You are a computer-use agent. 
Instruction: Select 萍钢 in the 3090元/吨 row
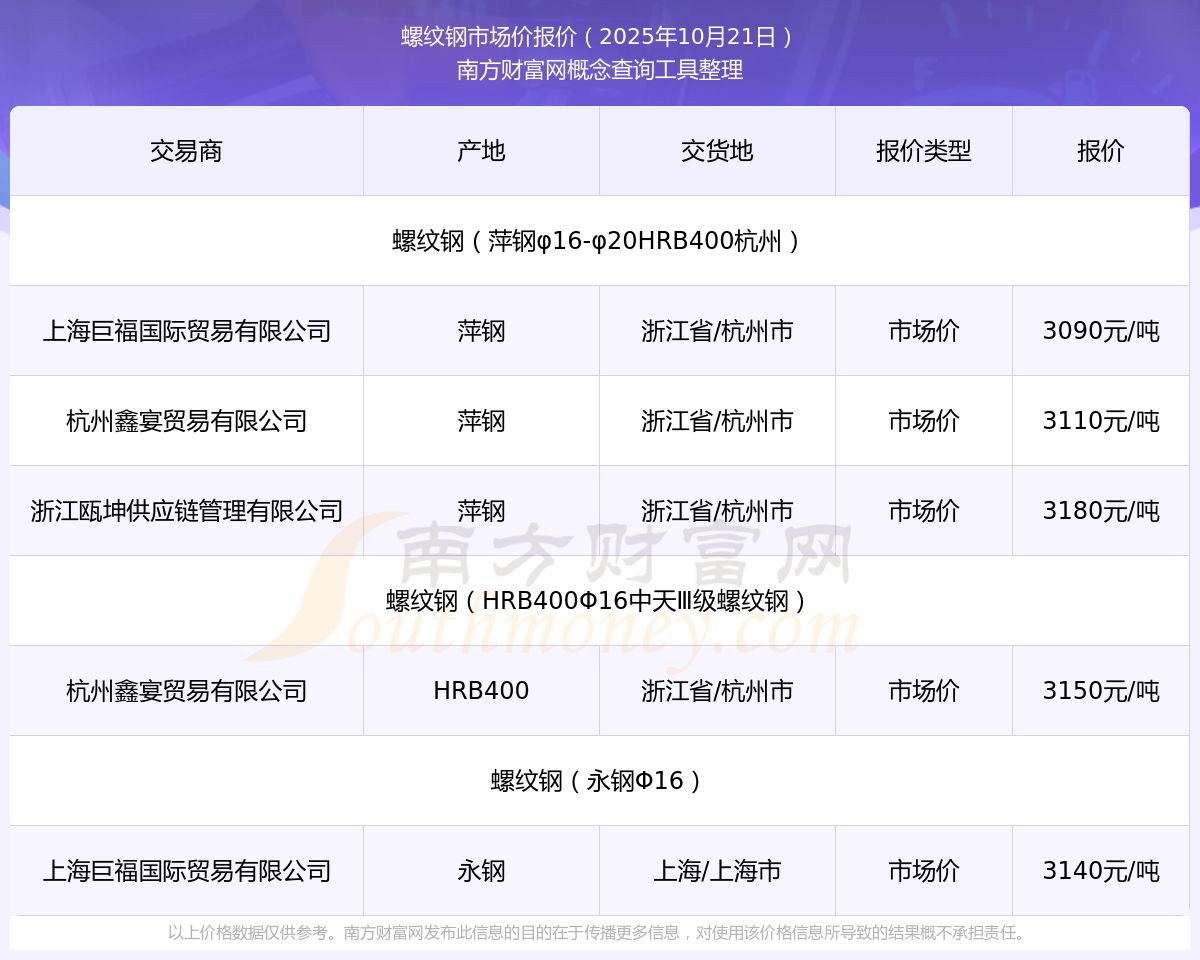(481, 331)
